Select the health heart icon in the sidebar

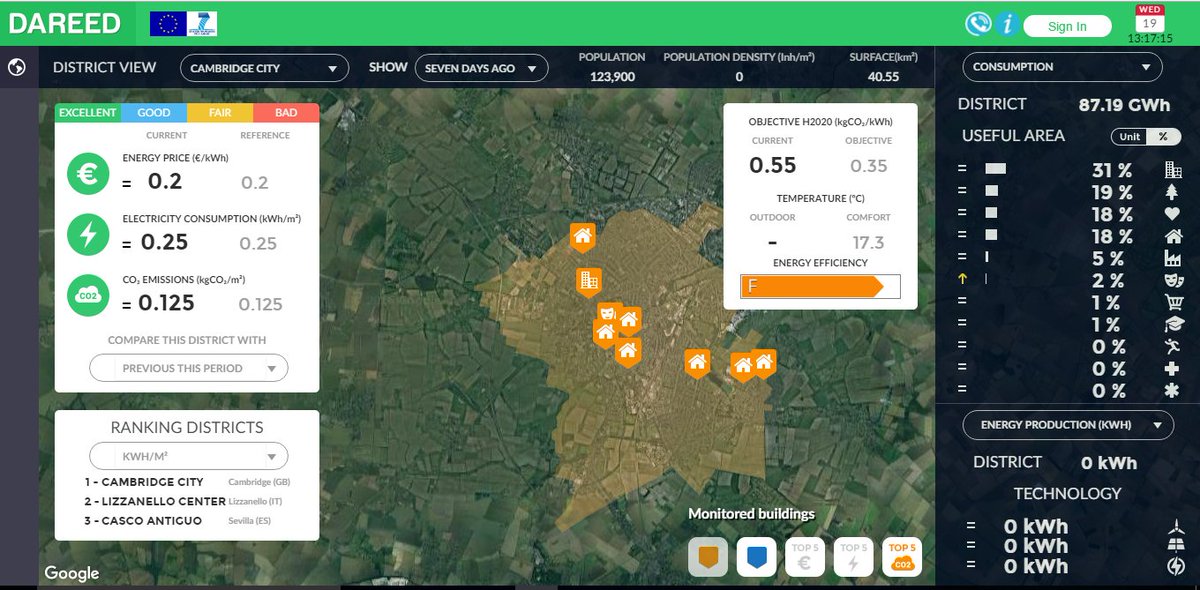[1172, 214]
